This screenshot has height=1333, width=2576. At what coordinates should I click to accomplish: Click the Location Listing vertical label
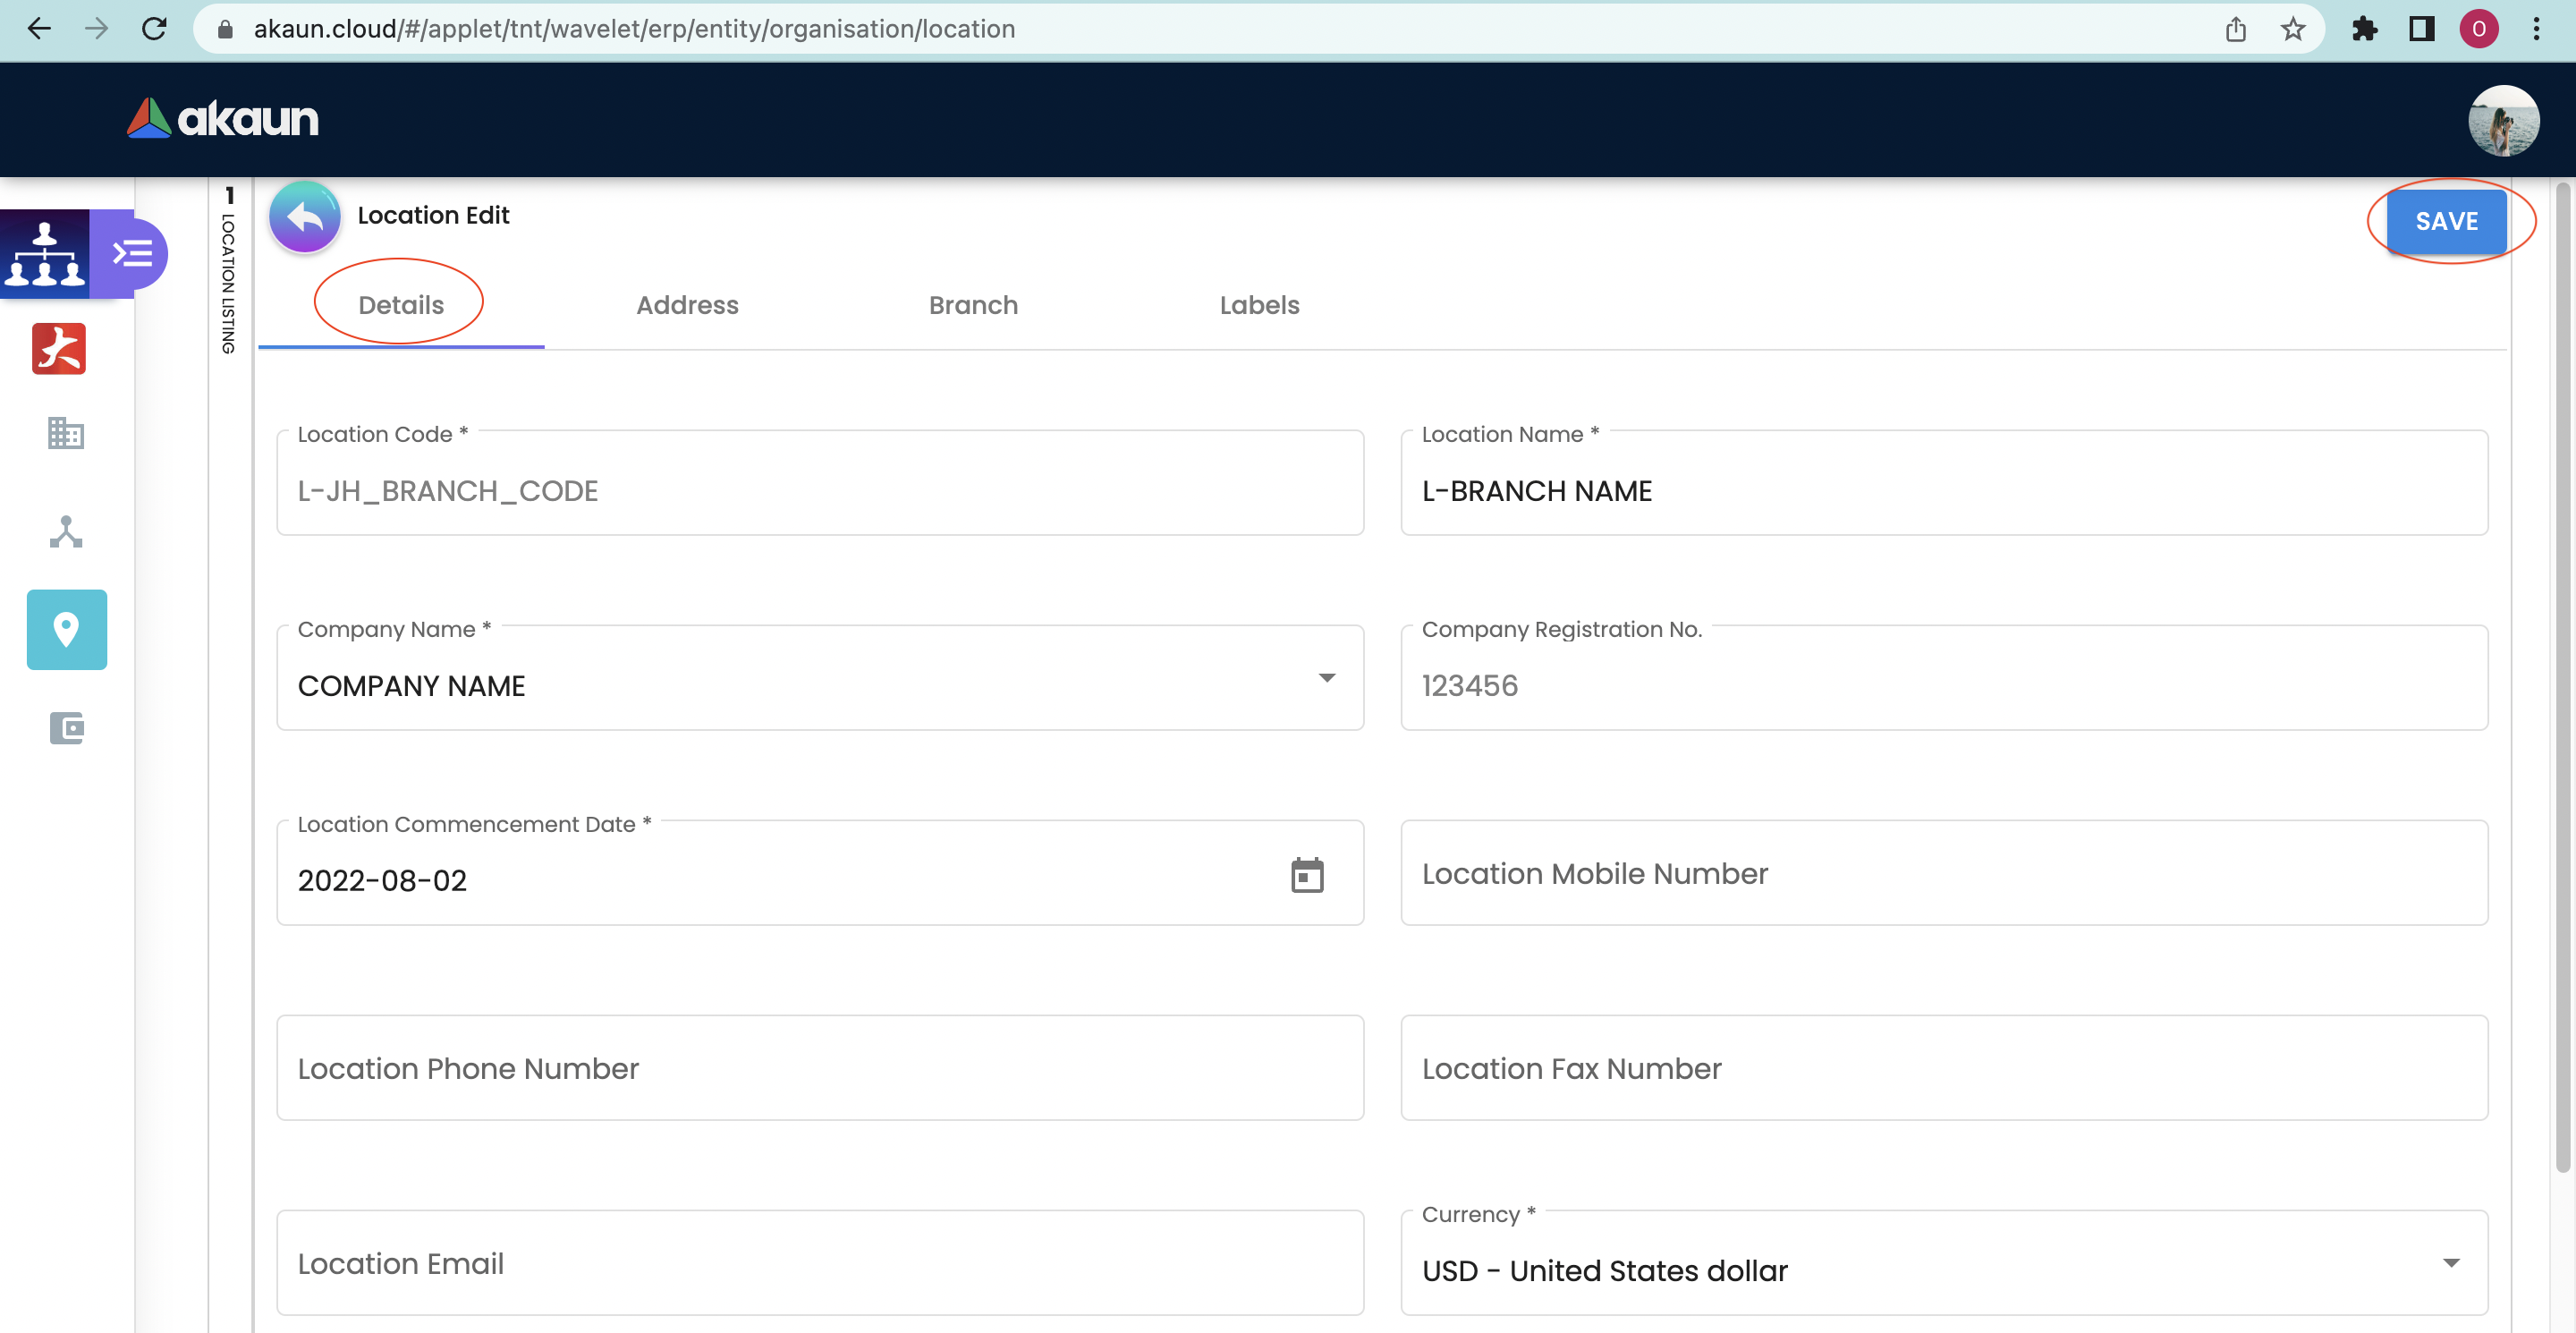229,283
